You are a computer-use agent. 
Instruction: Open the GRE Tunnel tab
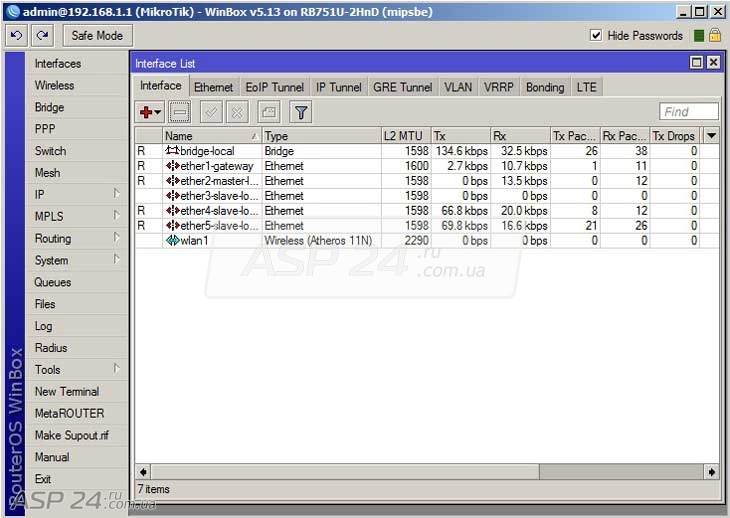tap(402, 87)
